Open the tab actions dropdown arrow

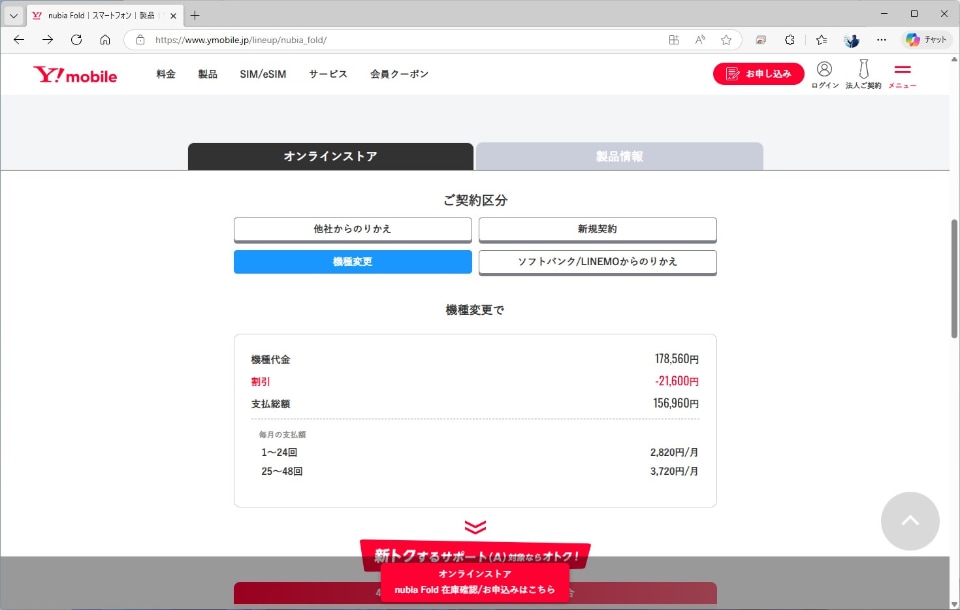(13, 15)
